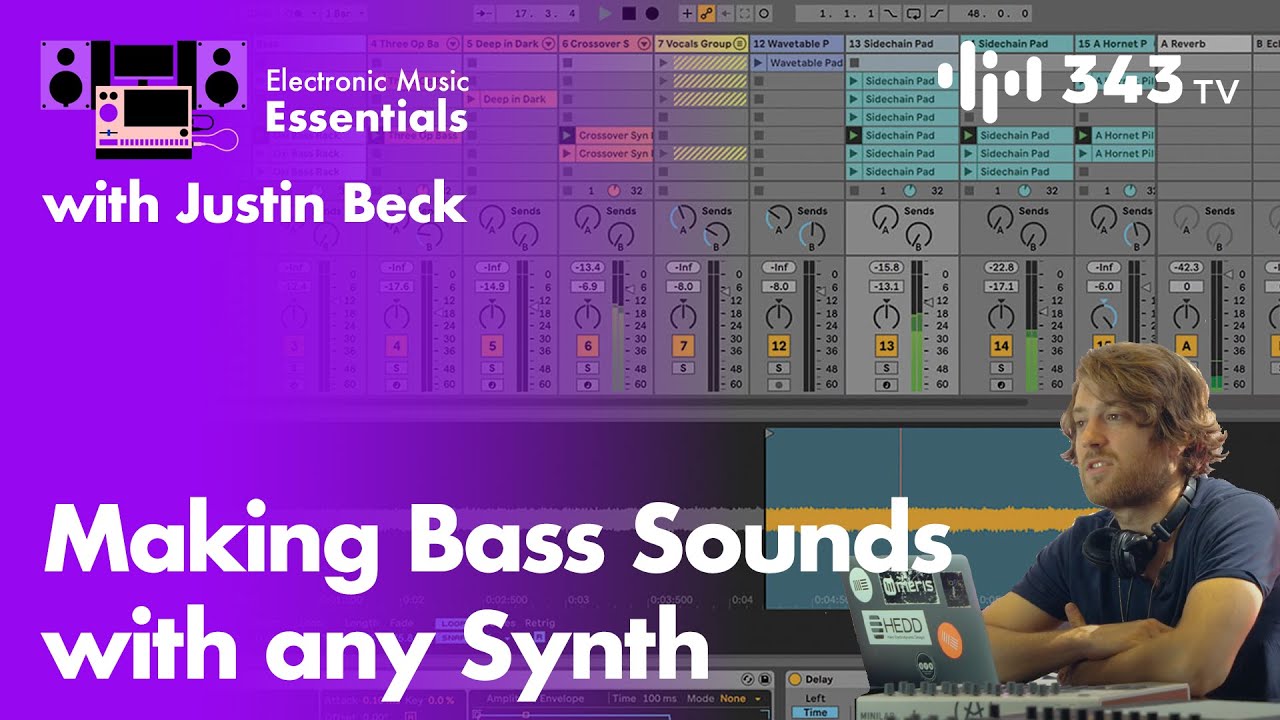Image resolution: width=1280 pixels, height=720 pixels.
Task: Toggle the Follow arrow button
Action: click(x=484, y=13)
